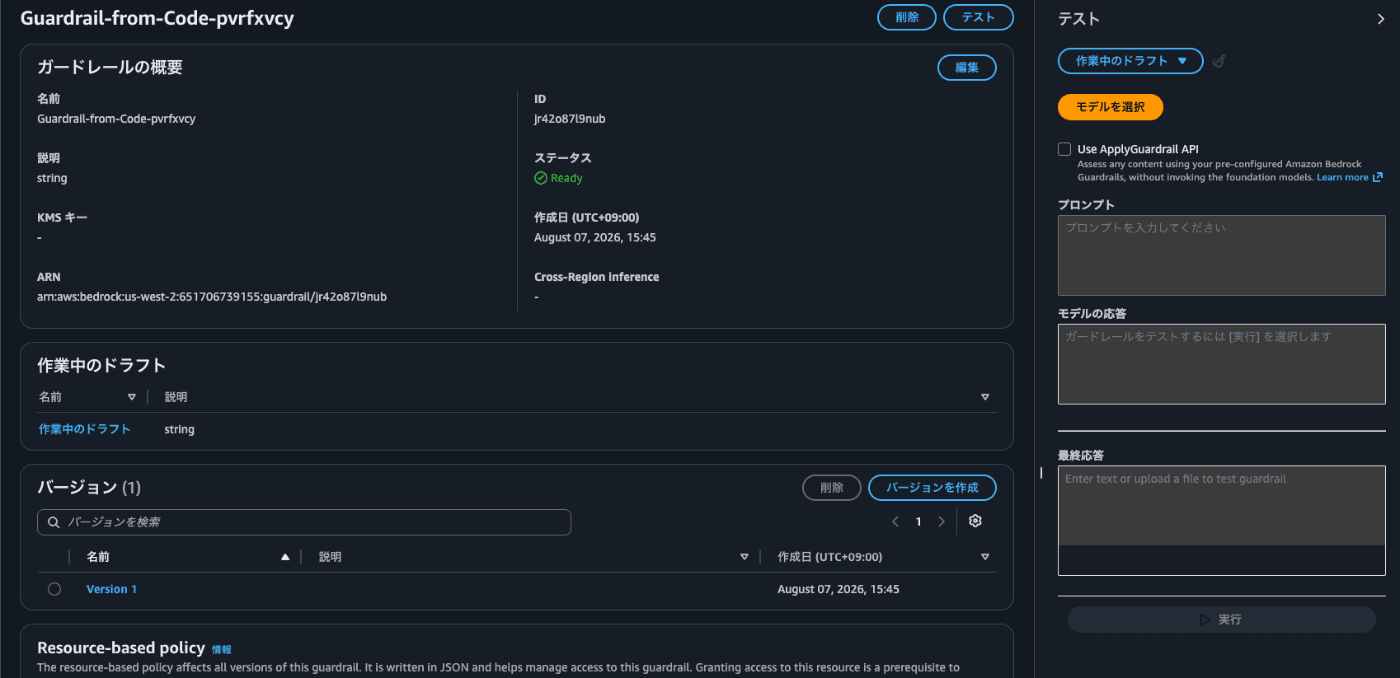The height and width of the screenshot is (678, 1400).
Task: Open the 作業中のドラフト version dropdown
Action: (1130, 61)
